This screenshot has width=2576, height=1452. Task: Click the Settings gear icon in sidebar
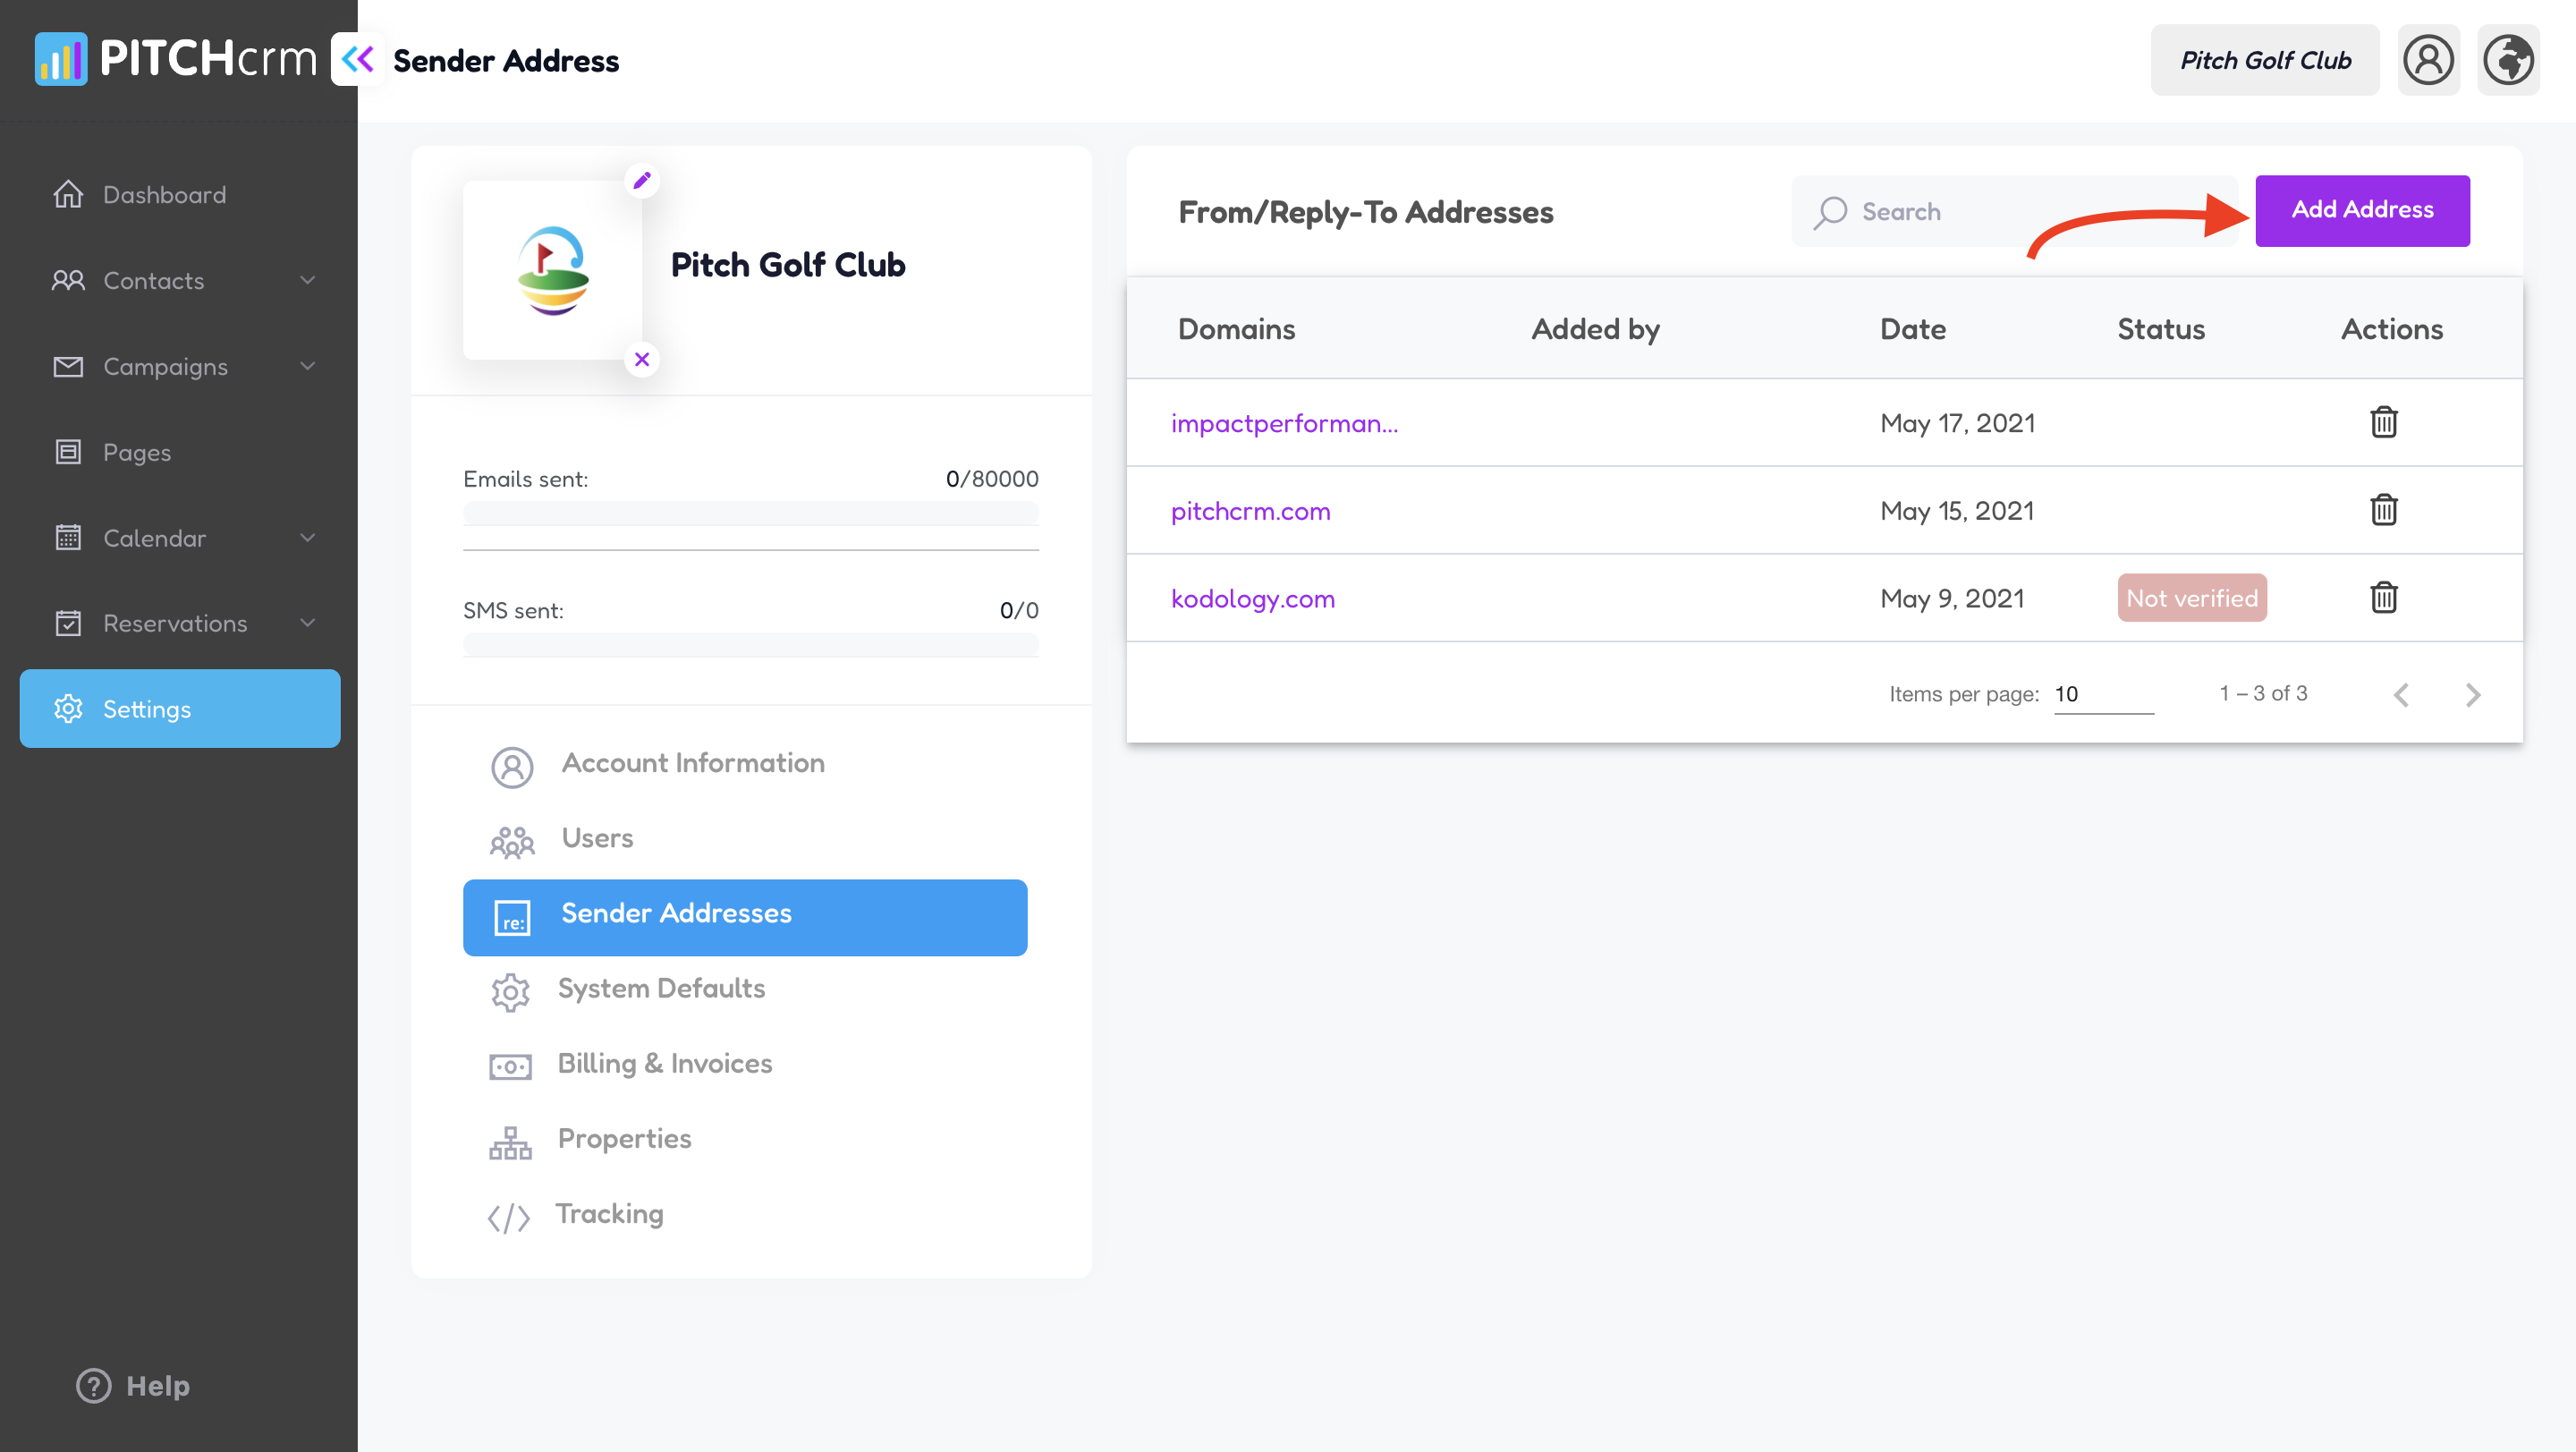68,708
